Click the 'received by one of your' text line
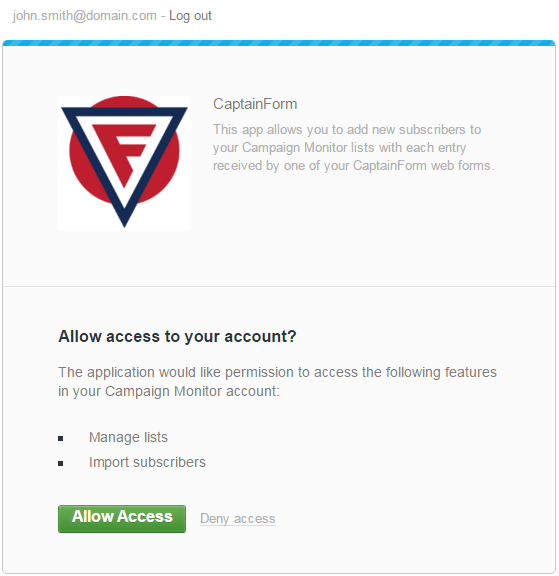Image resolution: width=559 pixels, height=576 pixels. click(x=353, y=165)
